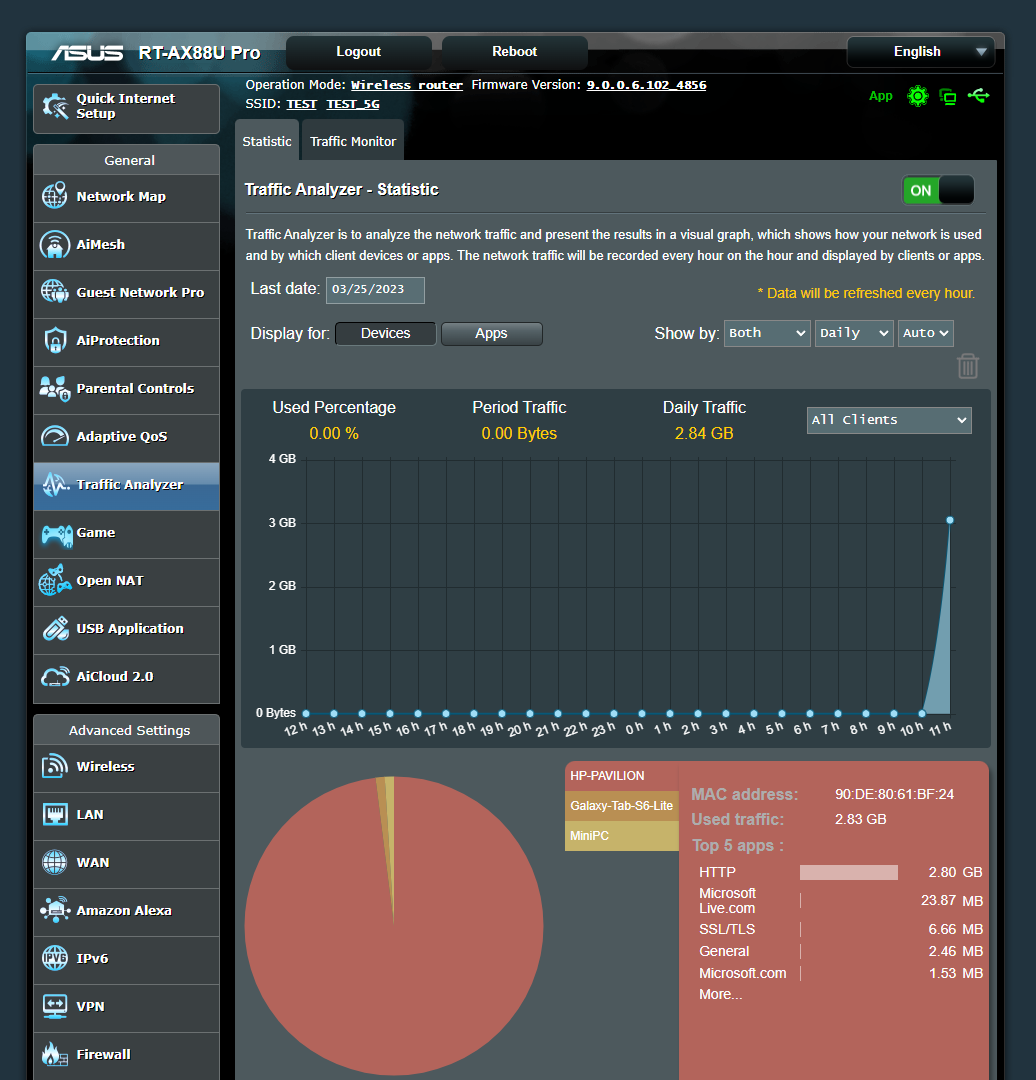
Task: Switch to the Statistic tab
Action: [267, 141]
